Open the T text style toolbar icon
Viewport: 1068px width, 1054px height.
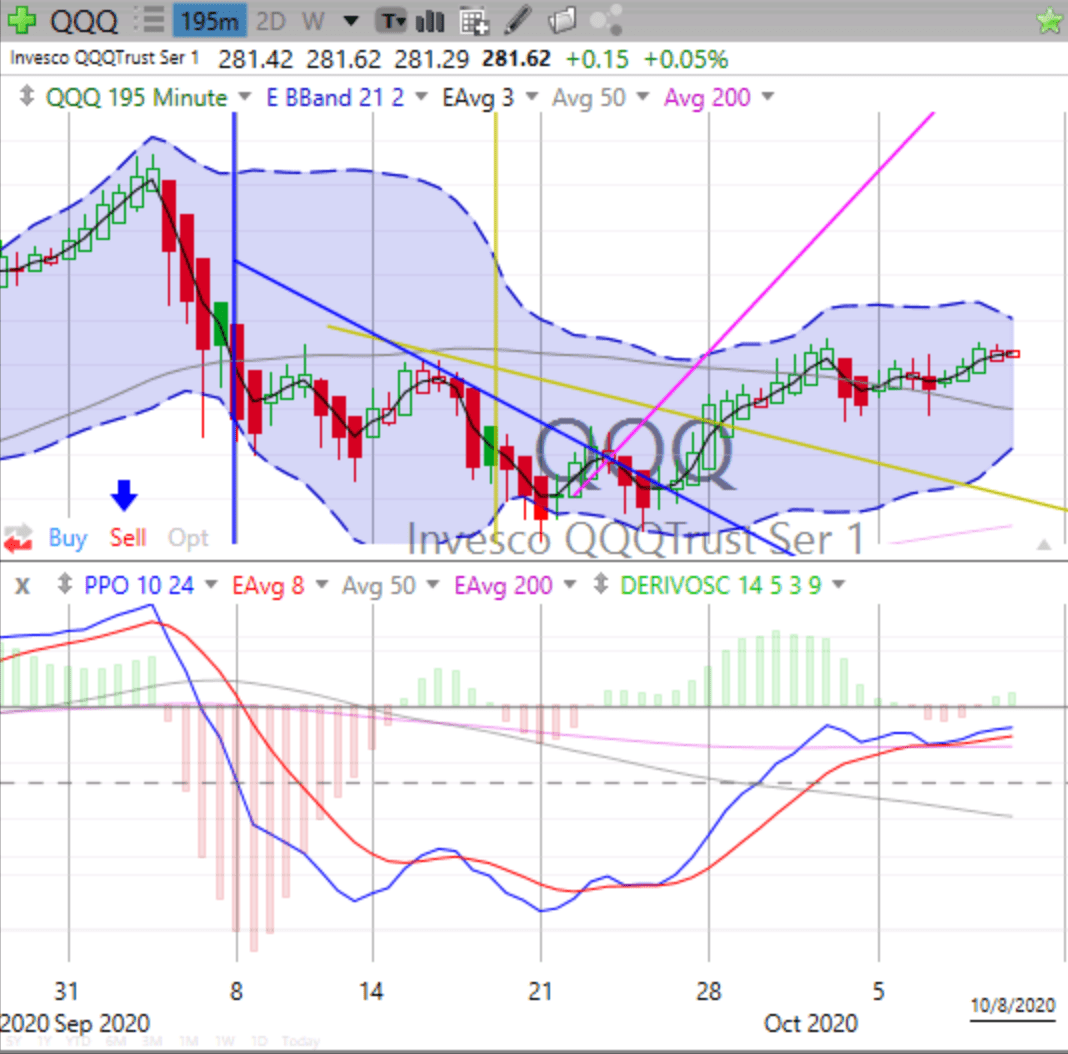tap(391, 21)
